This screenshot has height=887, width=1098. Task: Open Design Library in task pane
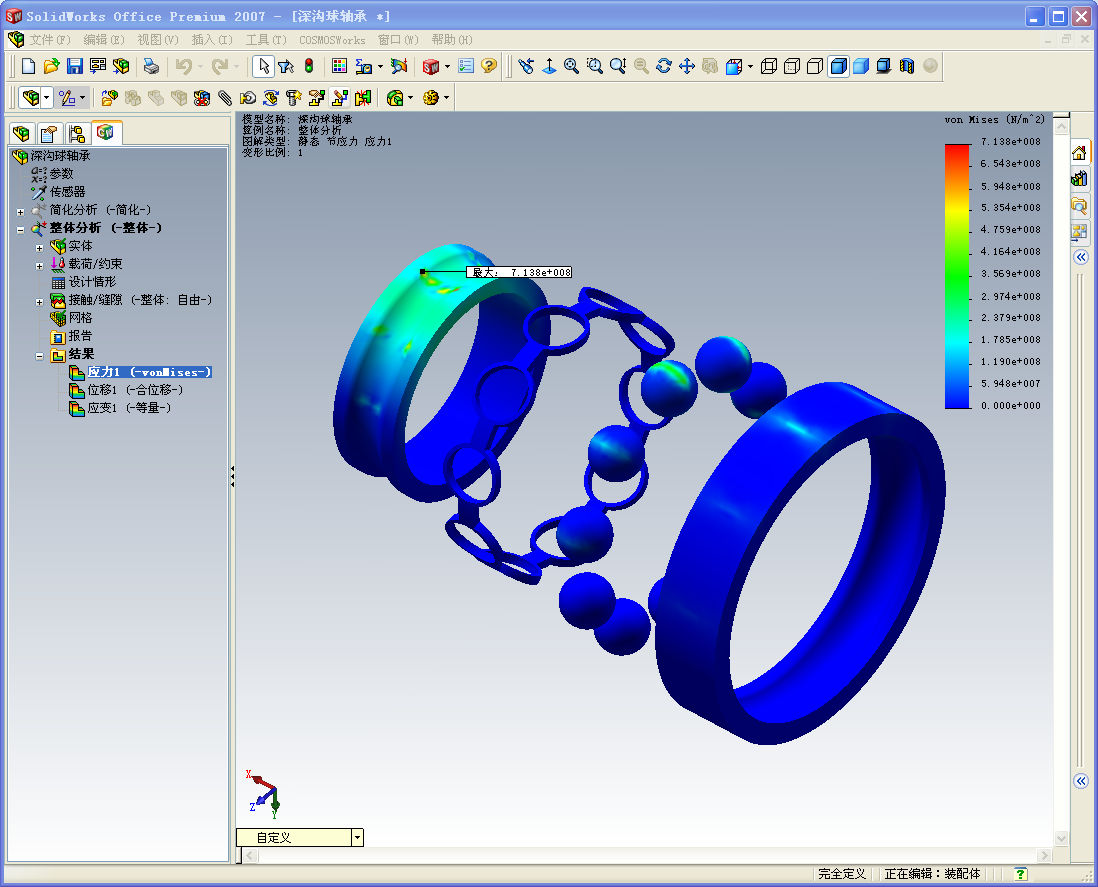1079,179
